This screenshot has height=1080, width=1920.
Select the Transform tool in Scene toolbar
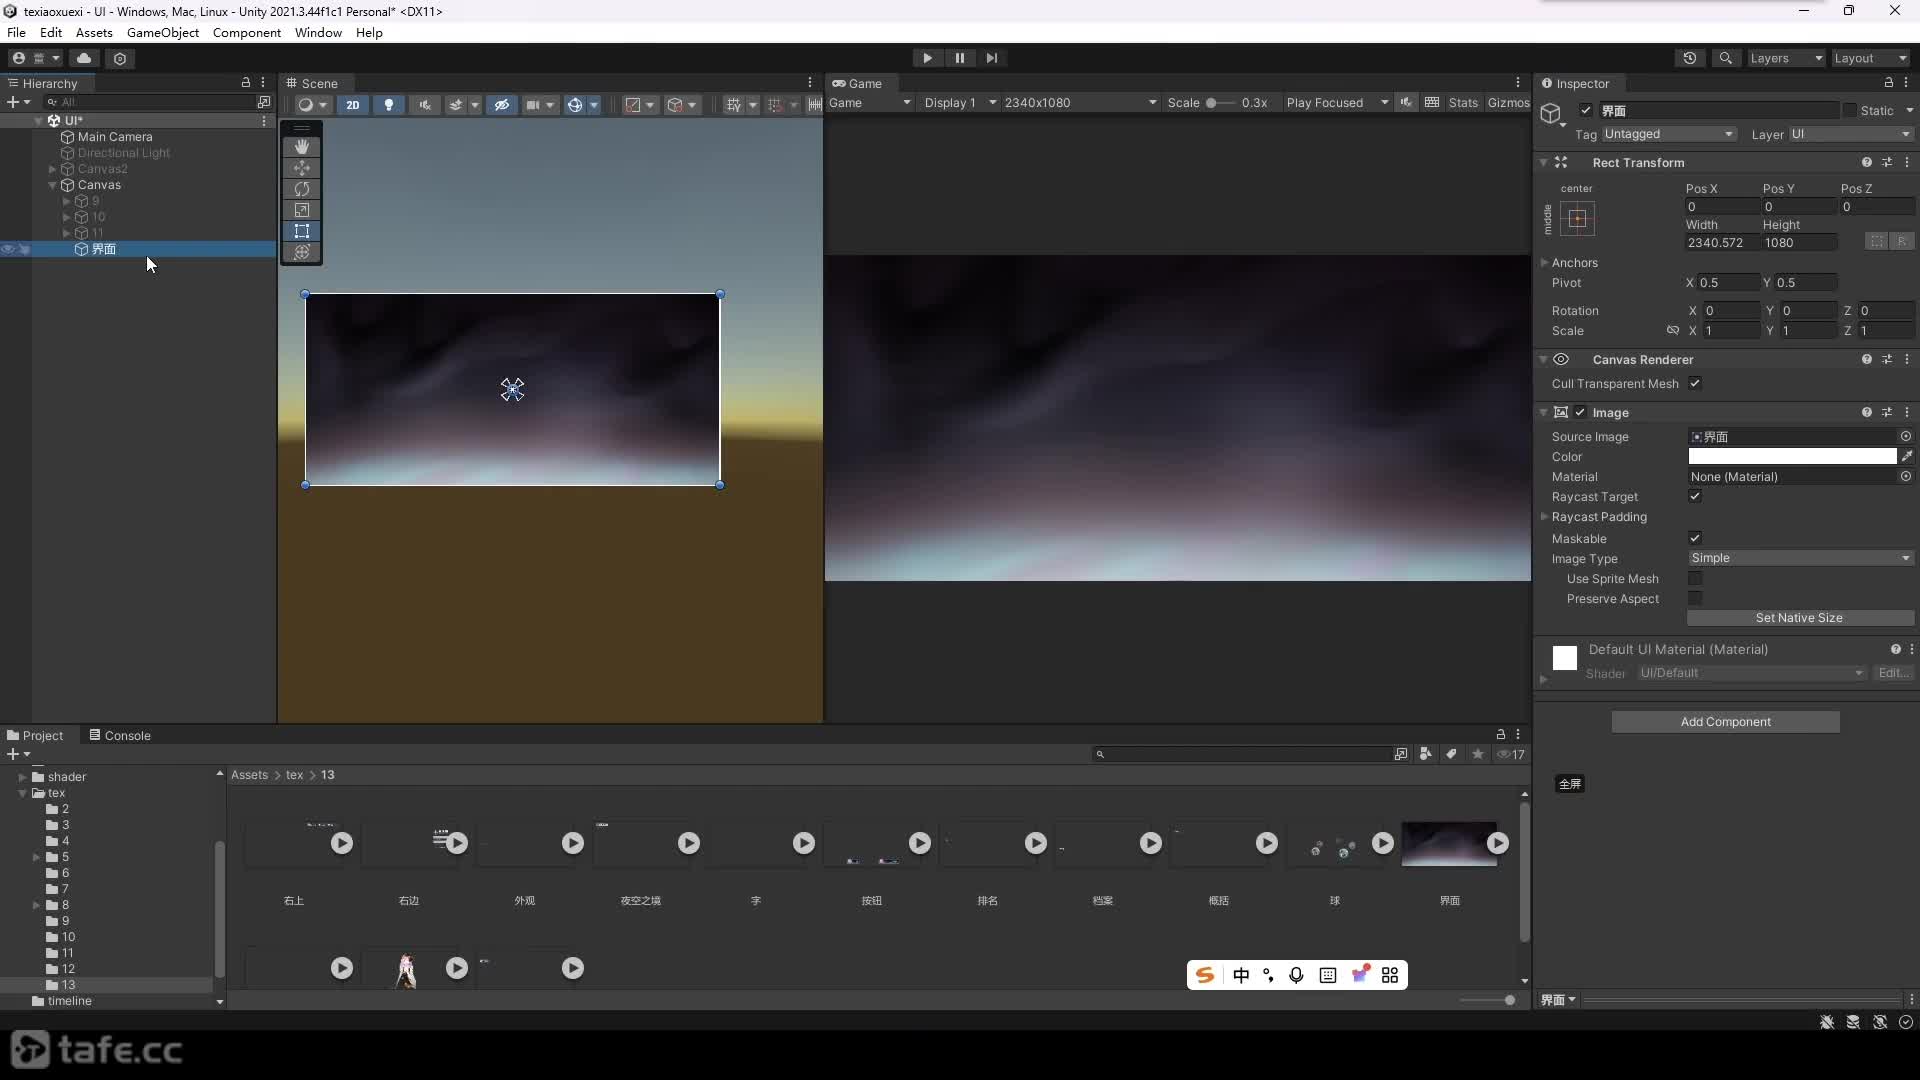(x=301, y=252)
